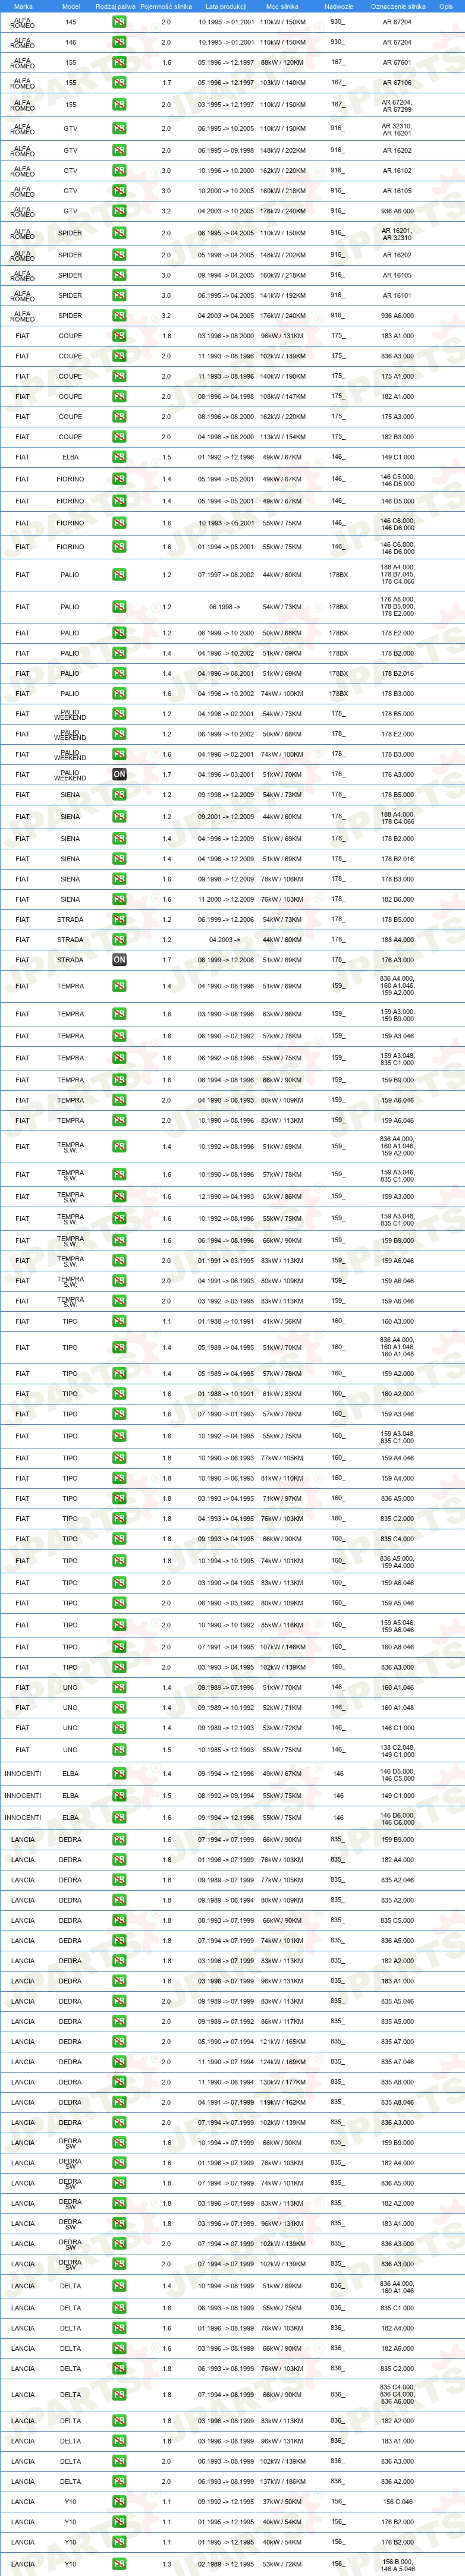Select engine code 835 C5.000
The height and width of the screenshot is (2576, 465).
[x=397, y=1920]
